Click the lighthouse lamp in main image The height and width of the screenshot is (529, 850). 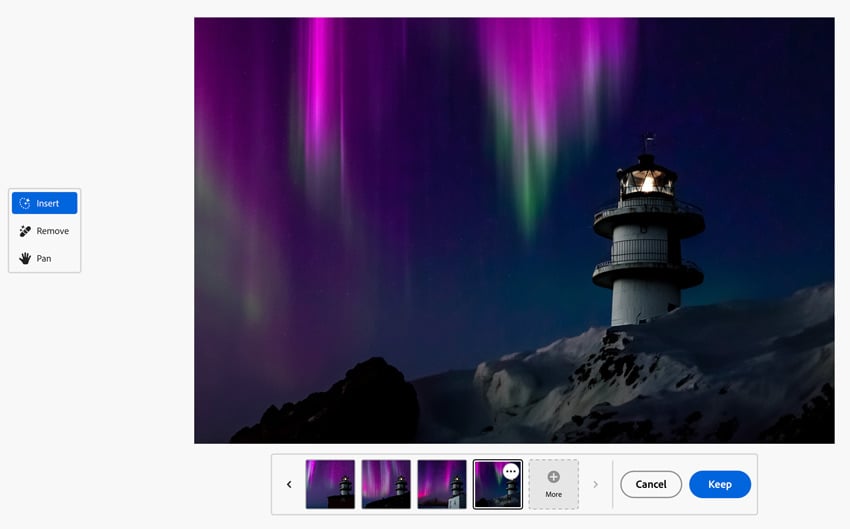pyautogui.click(x=647, y=182)
